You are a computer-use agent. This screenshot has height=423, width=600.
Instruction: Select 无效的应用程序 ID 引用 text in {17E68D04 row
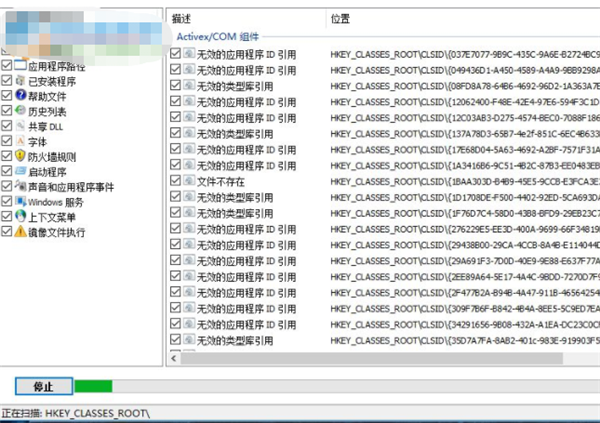point(246,150)
